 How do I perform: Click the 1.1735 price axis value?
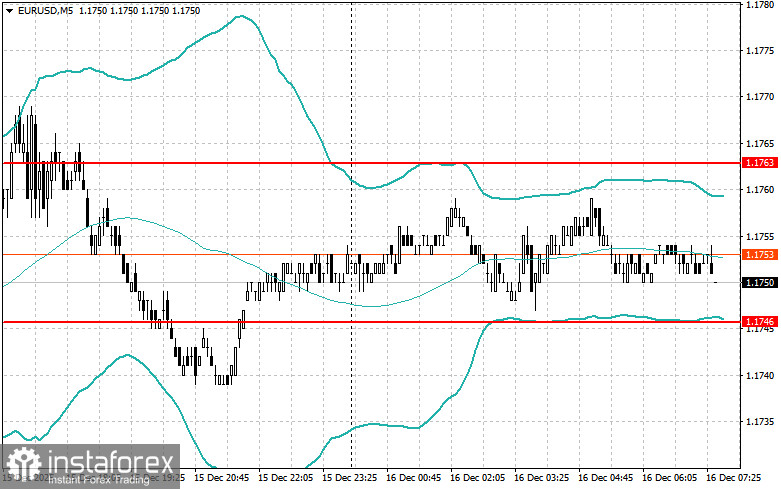coord(760,422)
